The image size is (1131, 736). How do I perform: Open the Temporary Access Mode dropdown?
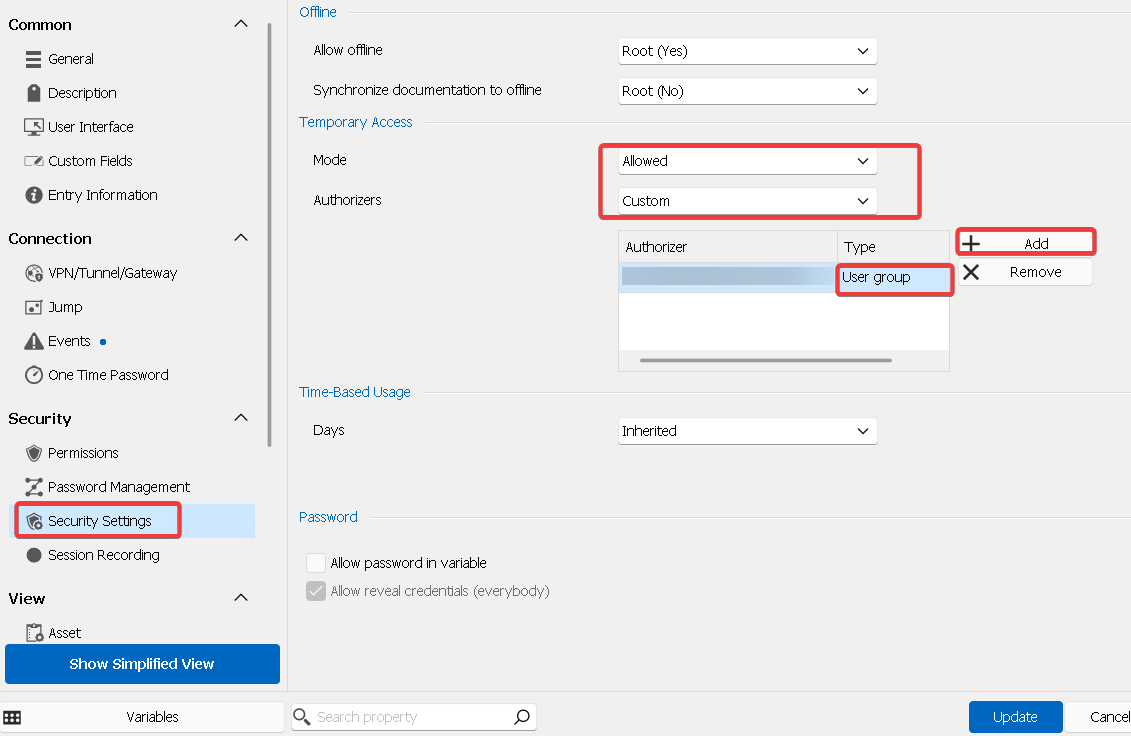point(747,161)
